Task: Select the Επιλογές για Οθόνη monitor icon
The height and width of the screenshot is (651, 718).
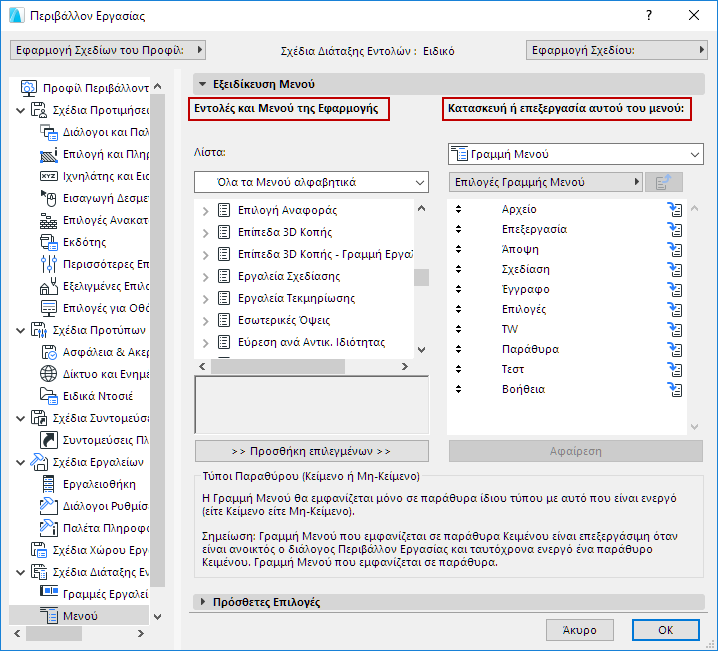Action: (x=49, y=308)
